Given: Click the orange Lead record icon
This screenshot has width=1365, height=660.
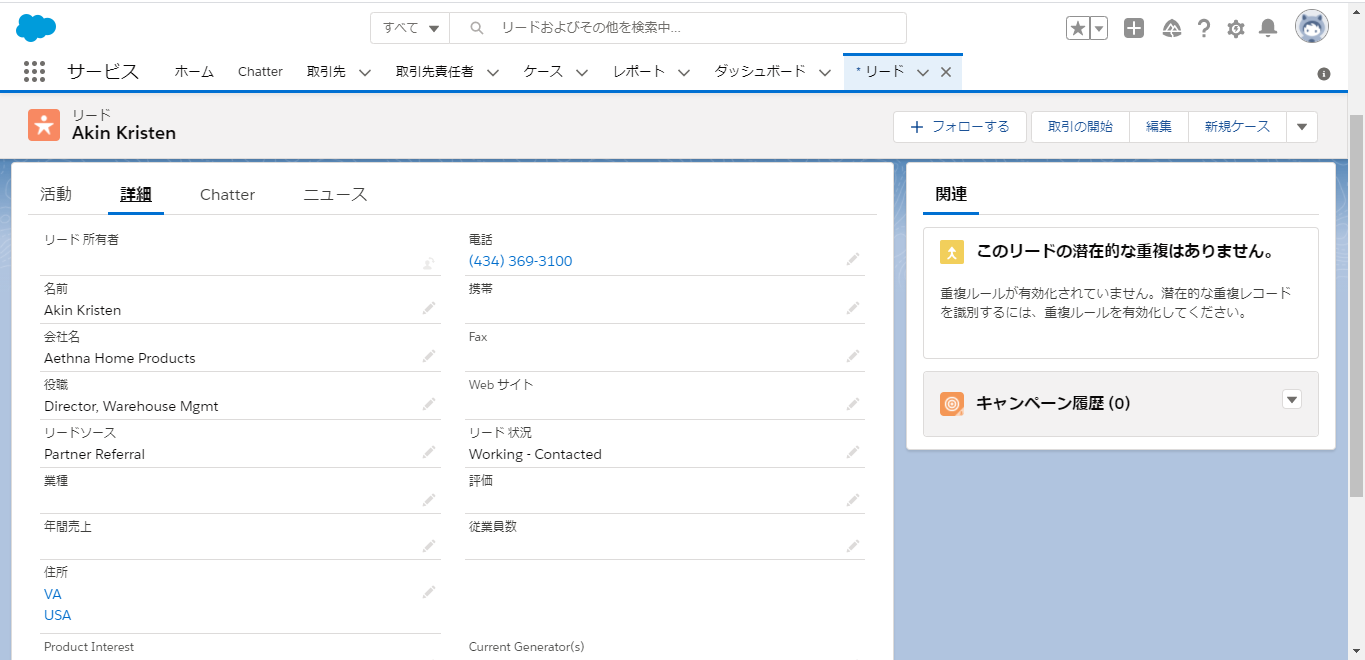Looking at the screenshot, I should (44, 125).
